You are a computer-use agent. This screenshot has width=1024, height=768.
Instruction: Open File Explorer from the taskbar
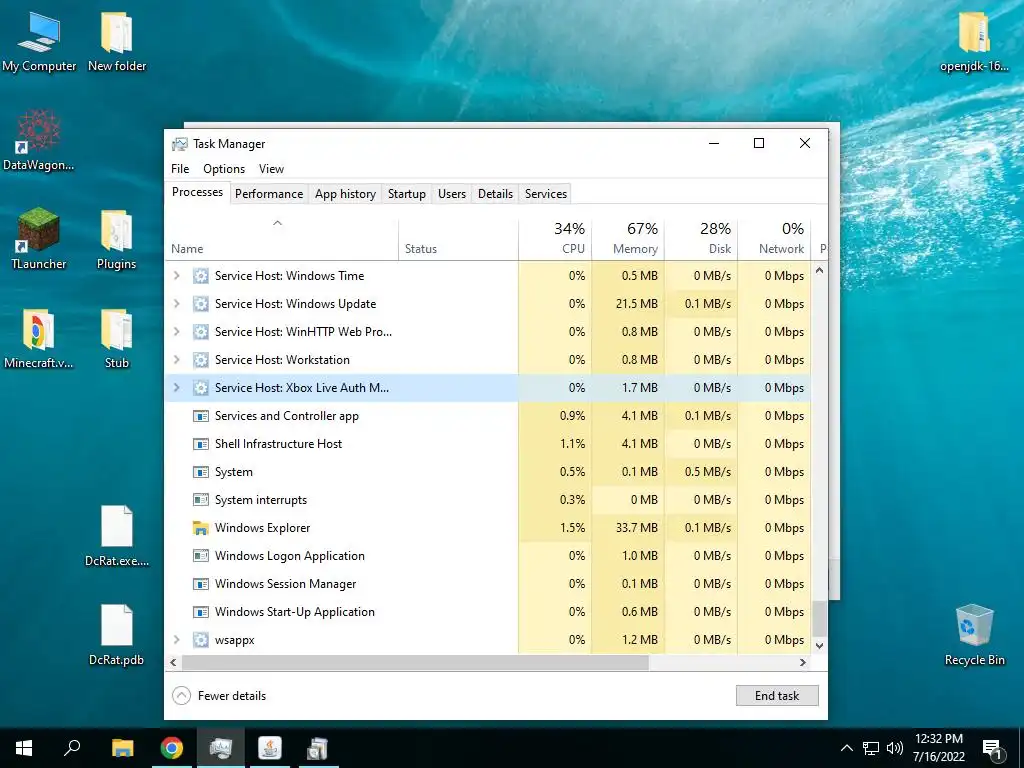coord(122,748)
